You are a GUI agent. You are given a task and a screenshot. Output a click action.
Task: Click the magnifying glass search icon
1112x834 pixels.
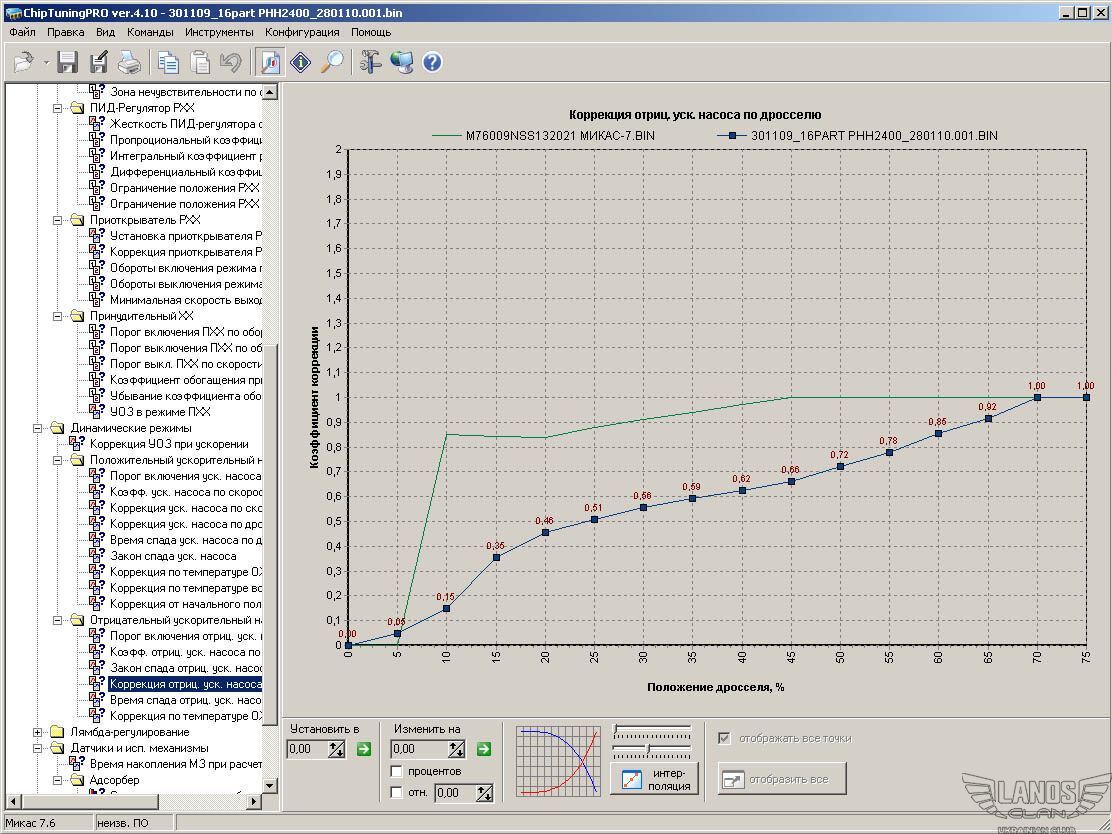331,62
